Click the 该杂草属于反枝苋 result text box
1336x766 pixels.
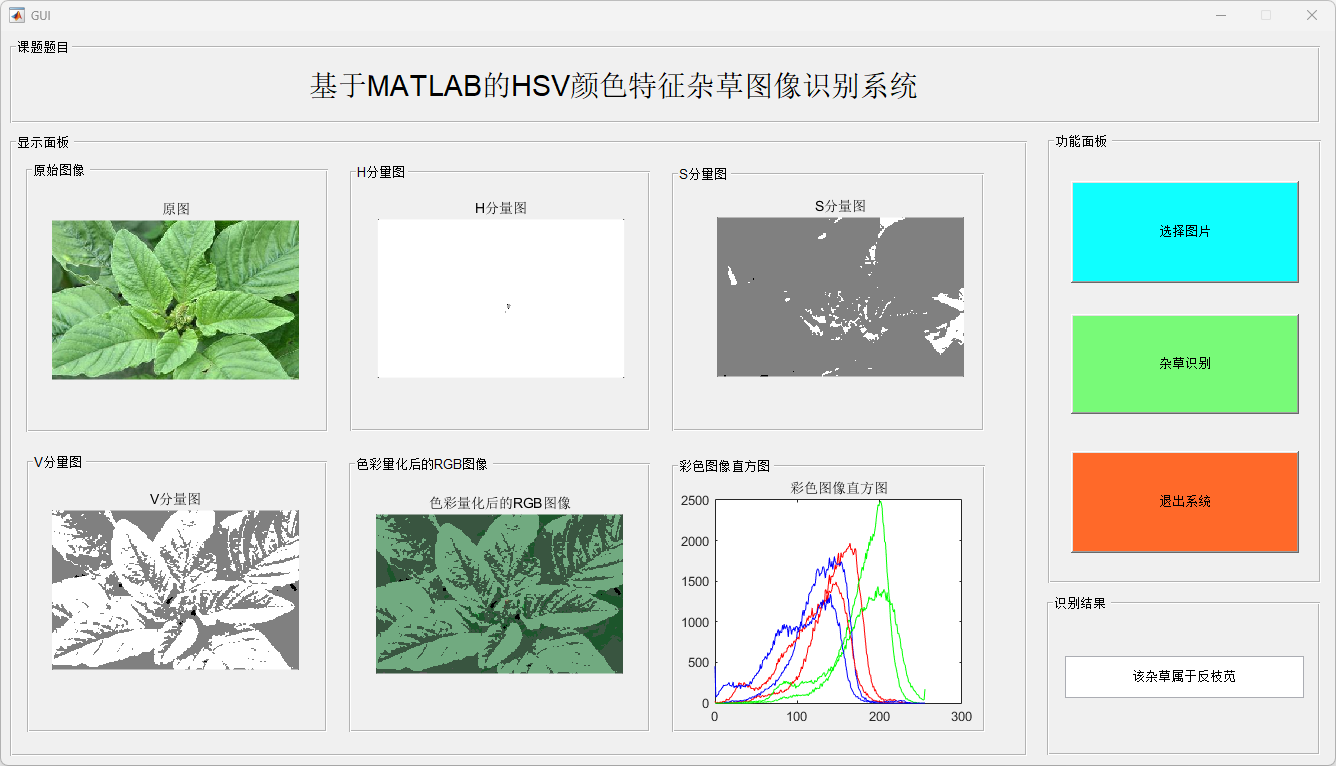tap(1184, 677)
